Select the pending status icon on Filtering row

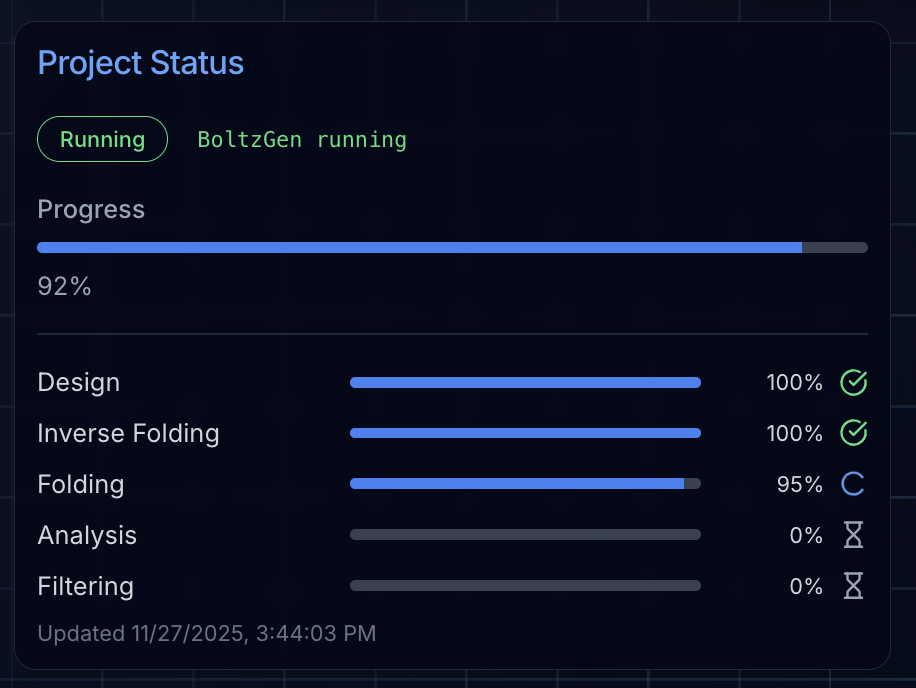[x=853, y=586]
